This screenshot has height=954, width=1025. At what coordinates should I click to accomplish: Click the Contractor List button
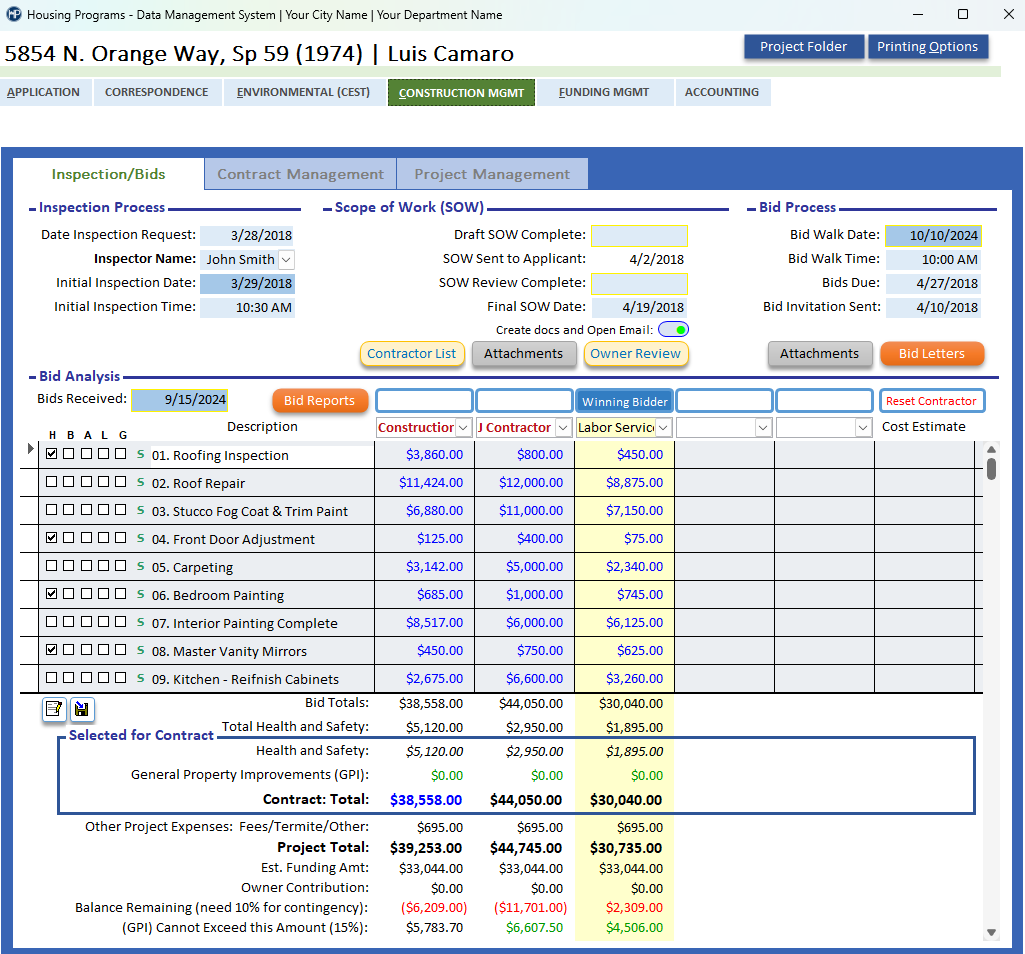(412, 354)
